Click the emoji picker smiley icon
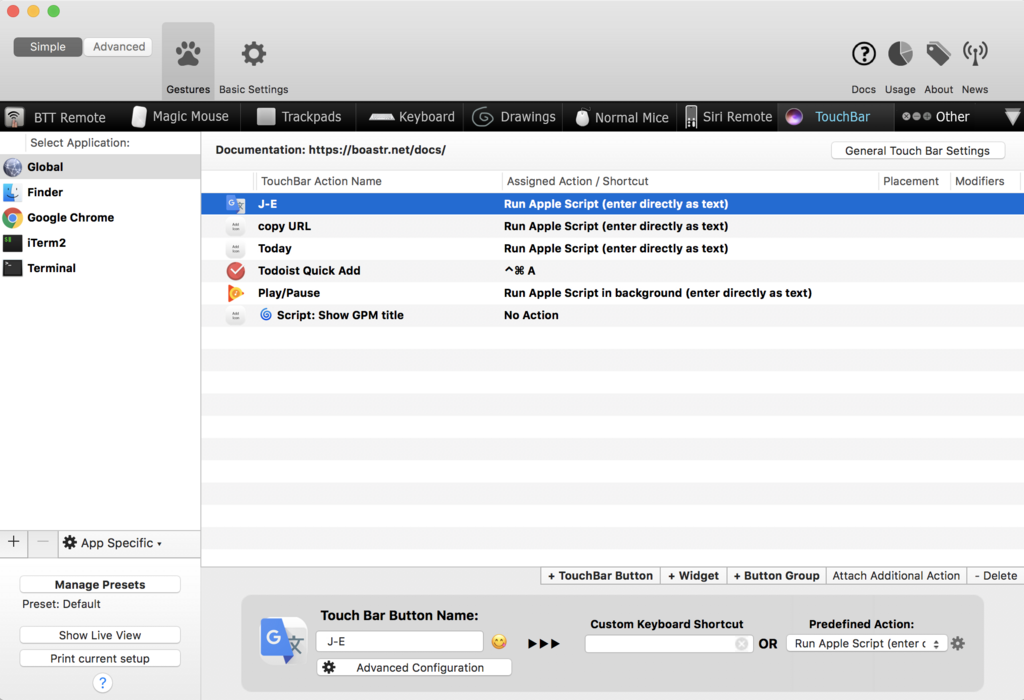Image resolution: width=1024 pixels, height=700 pixels. coord(499,642)
